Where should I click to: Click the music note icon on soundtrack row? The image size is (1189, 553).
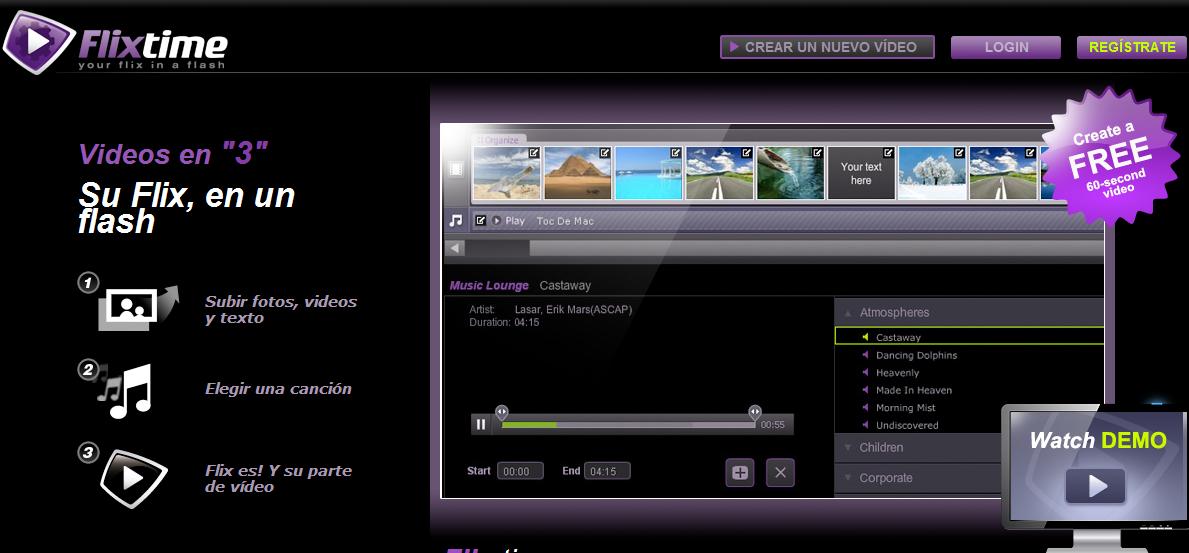pyautogui.click(x=456, y=220)
